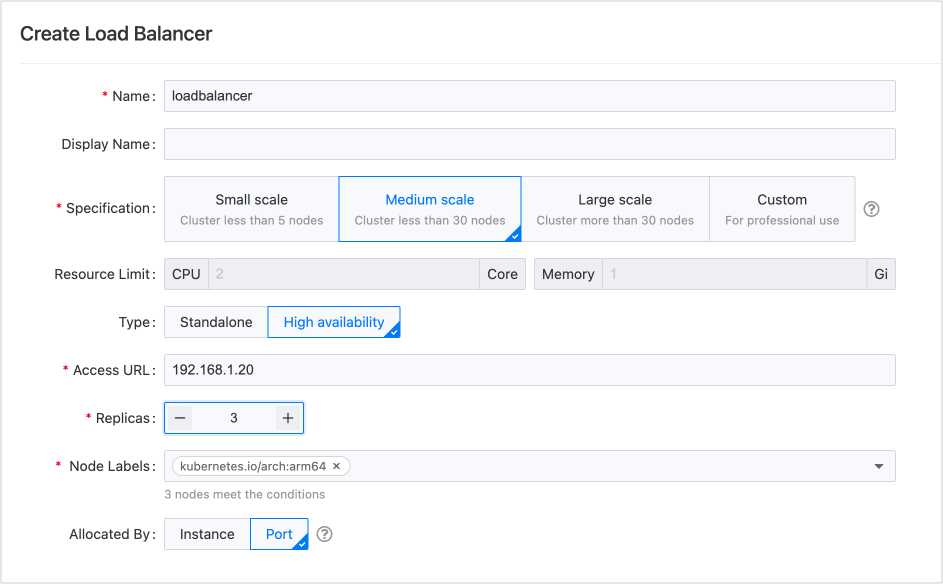Switch type to Standalone
Viewport: 943px width, 584px height.
pos(216,322)
